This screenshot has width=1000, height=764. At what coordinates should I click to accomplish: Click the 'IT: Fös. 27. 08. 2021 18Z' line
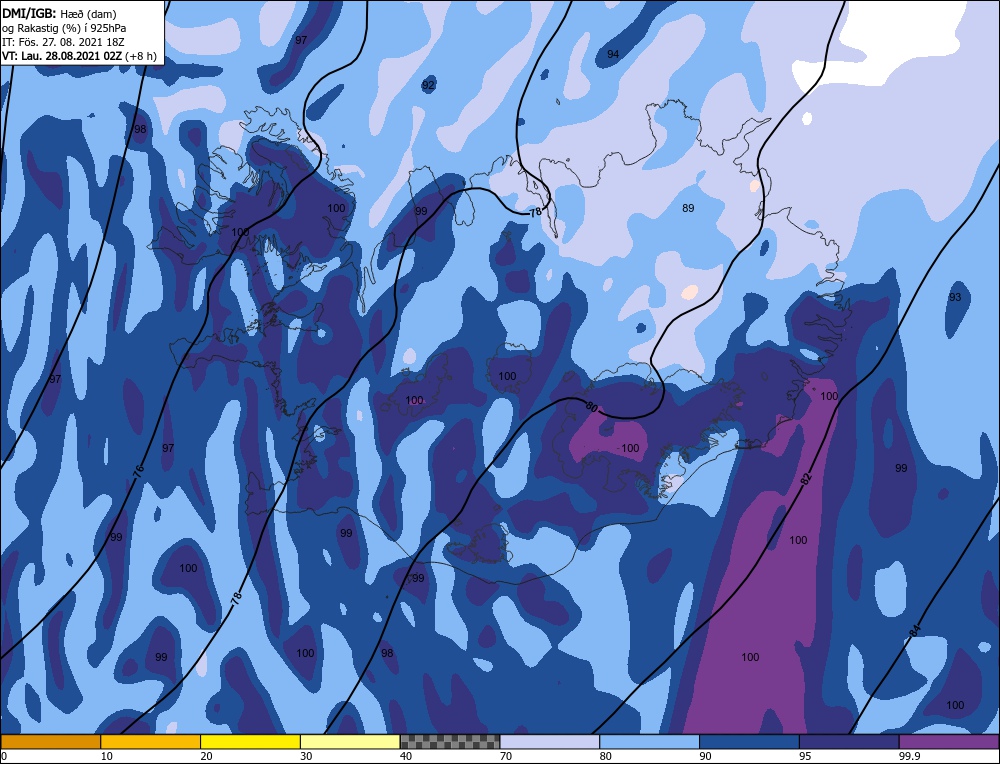[x=63, y=41]
